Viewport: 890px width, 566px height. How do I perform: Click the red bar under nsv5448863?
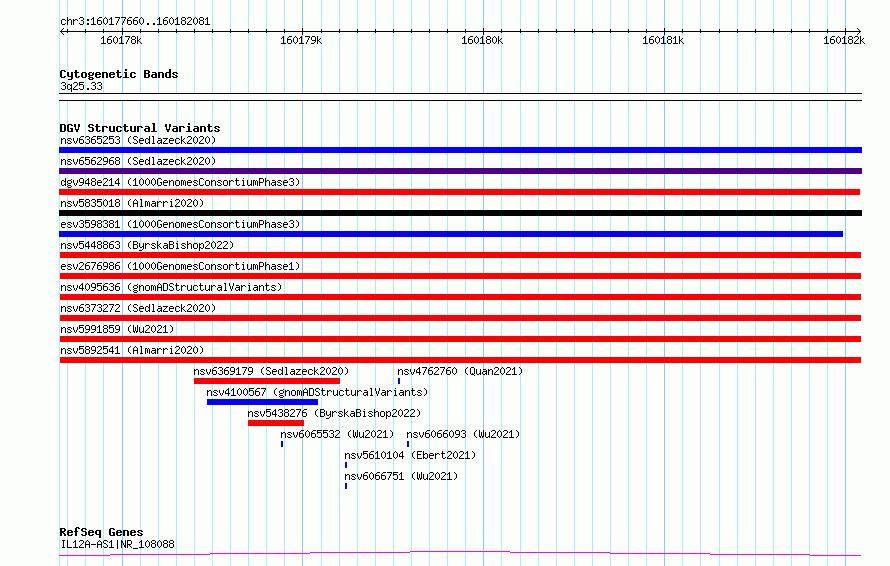[x=460, y=255]
